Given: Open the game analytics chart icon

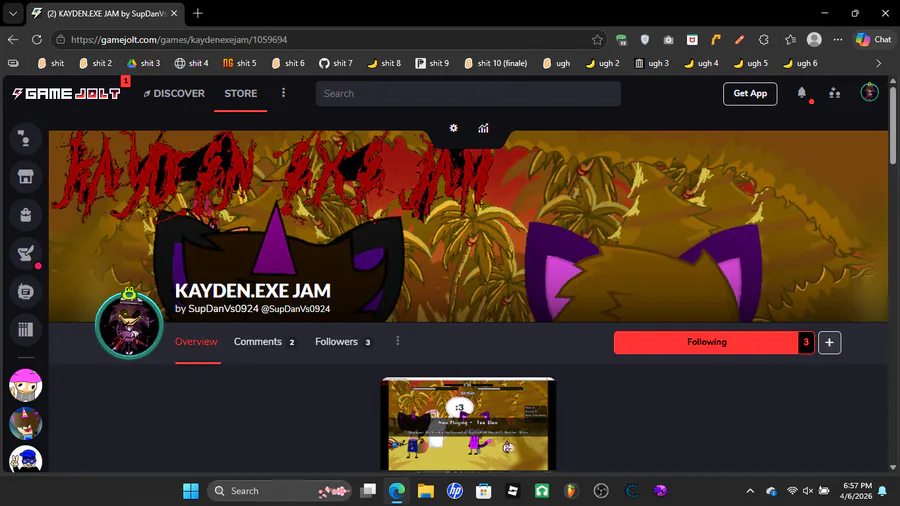Looking at the screenshot, I should 483,128.
